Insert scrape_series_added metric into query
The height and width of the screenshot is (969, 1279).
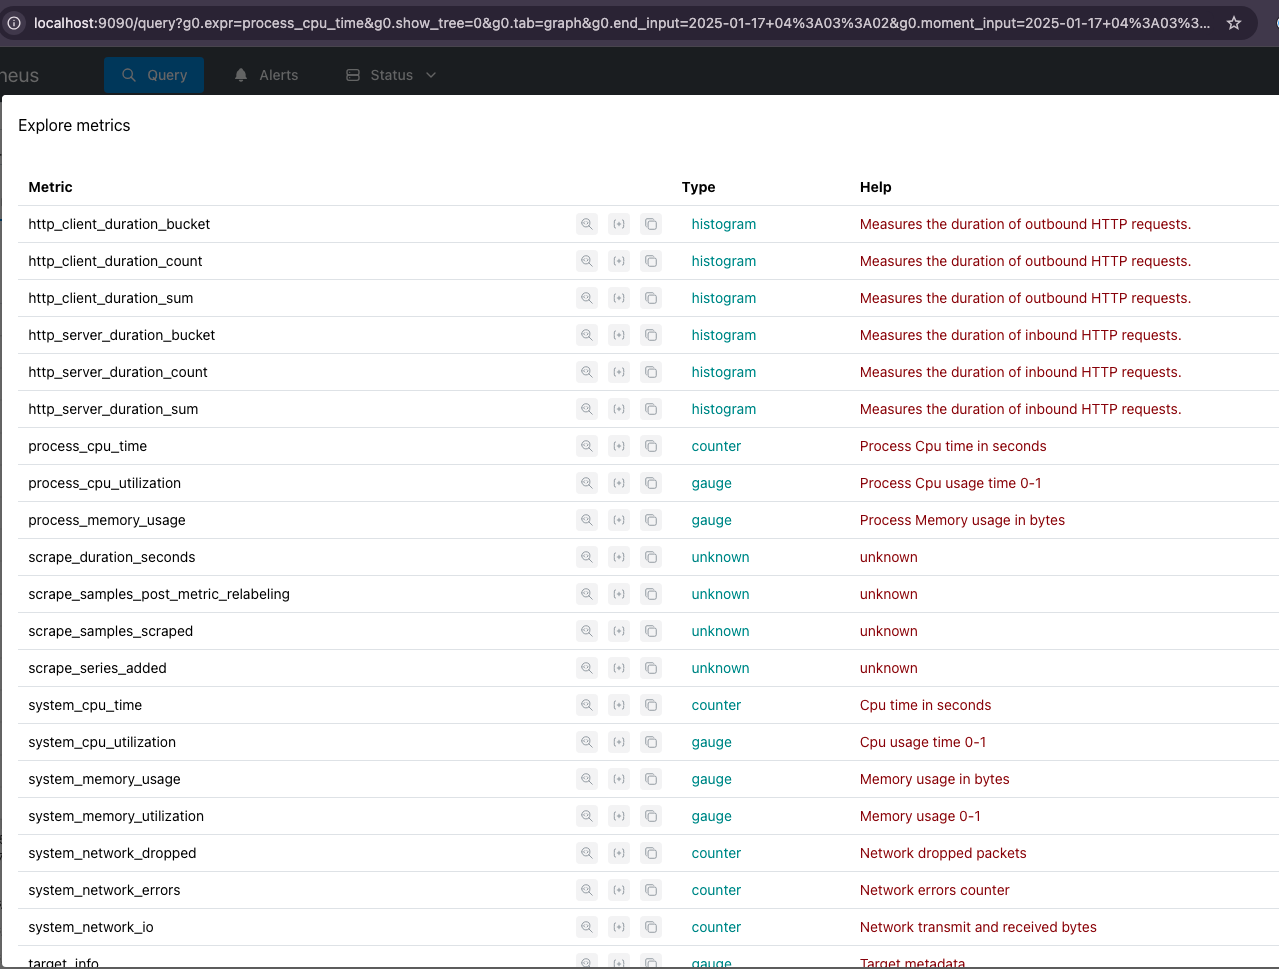[619, 668]
